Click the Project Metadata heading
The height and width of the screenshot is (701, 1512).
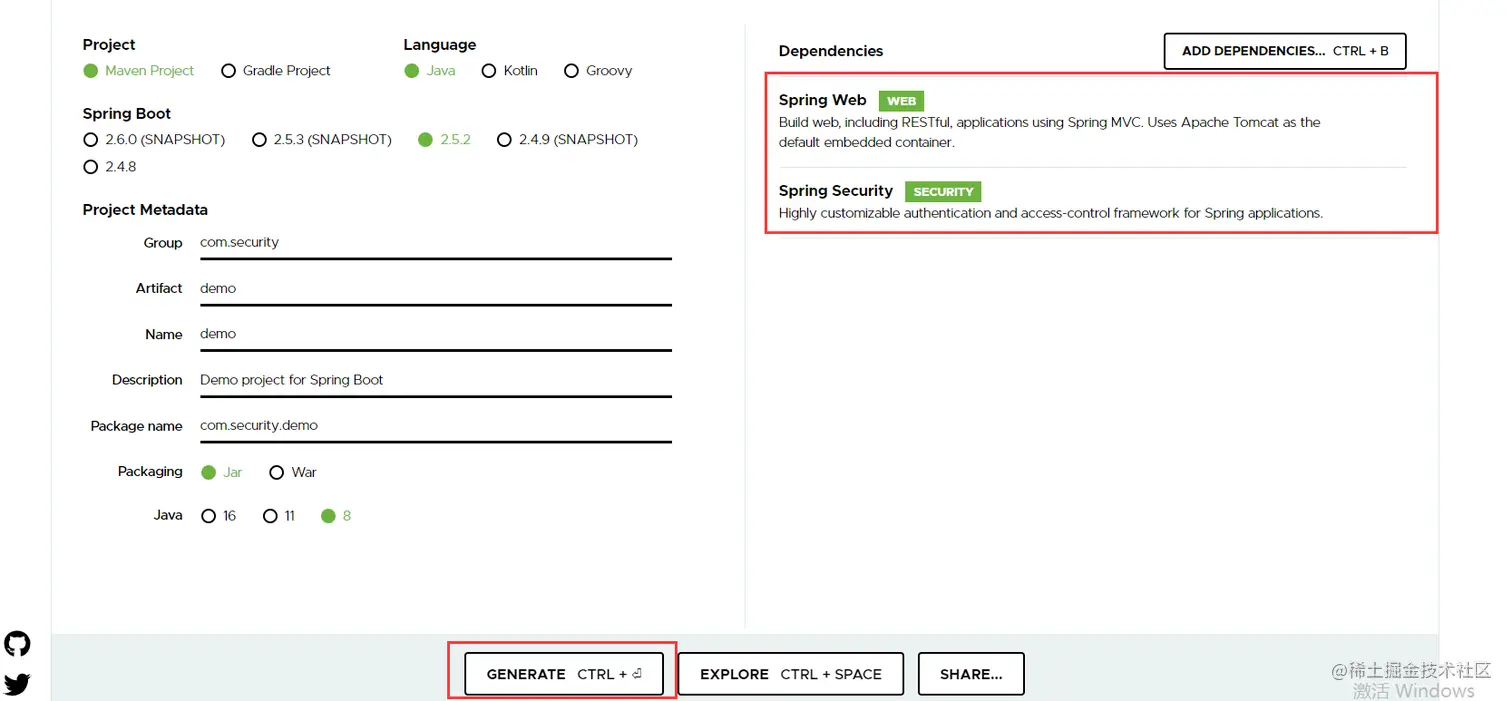point(145,210)
